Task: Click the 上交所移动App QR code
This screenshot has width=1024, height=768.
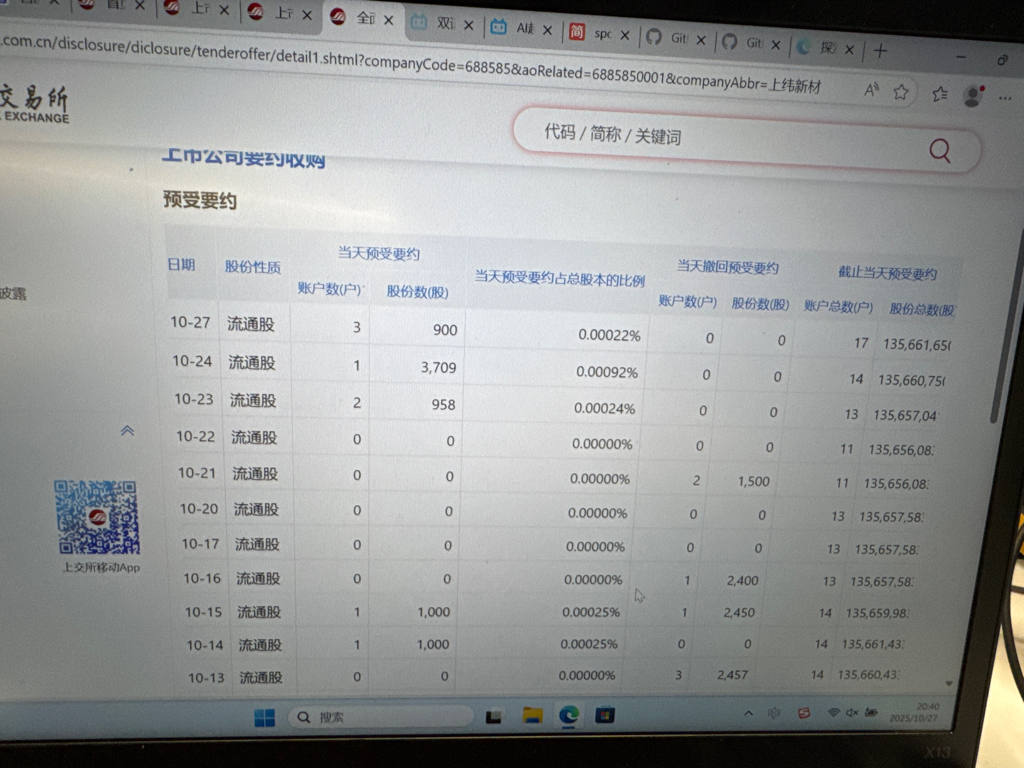Action: pyautogui.click(x=97, y=517)
